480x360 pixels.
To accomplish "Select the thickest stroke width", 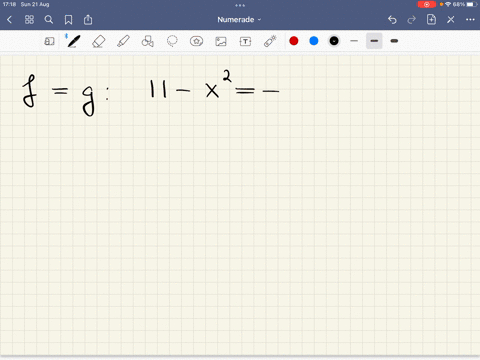I will (394, 41).
